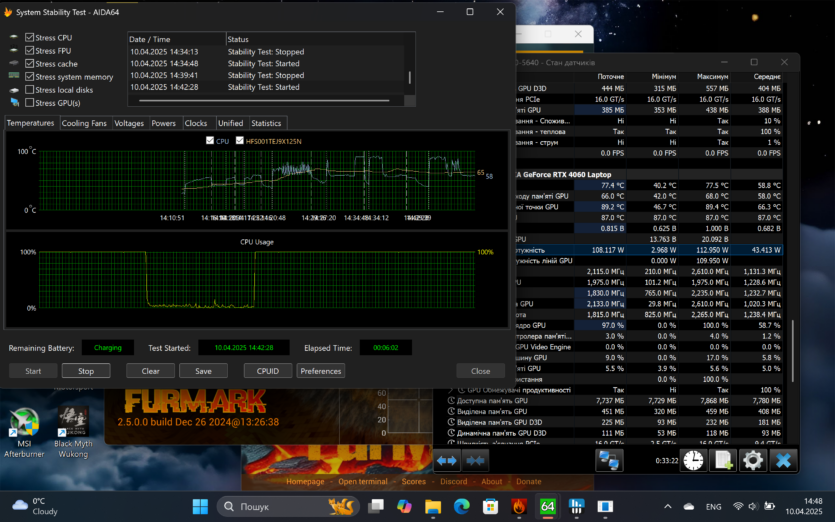Toggle Stress system memory checkbox
This screenshot has height=522, width=835.
[30, 77]
